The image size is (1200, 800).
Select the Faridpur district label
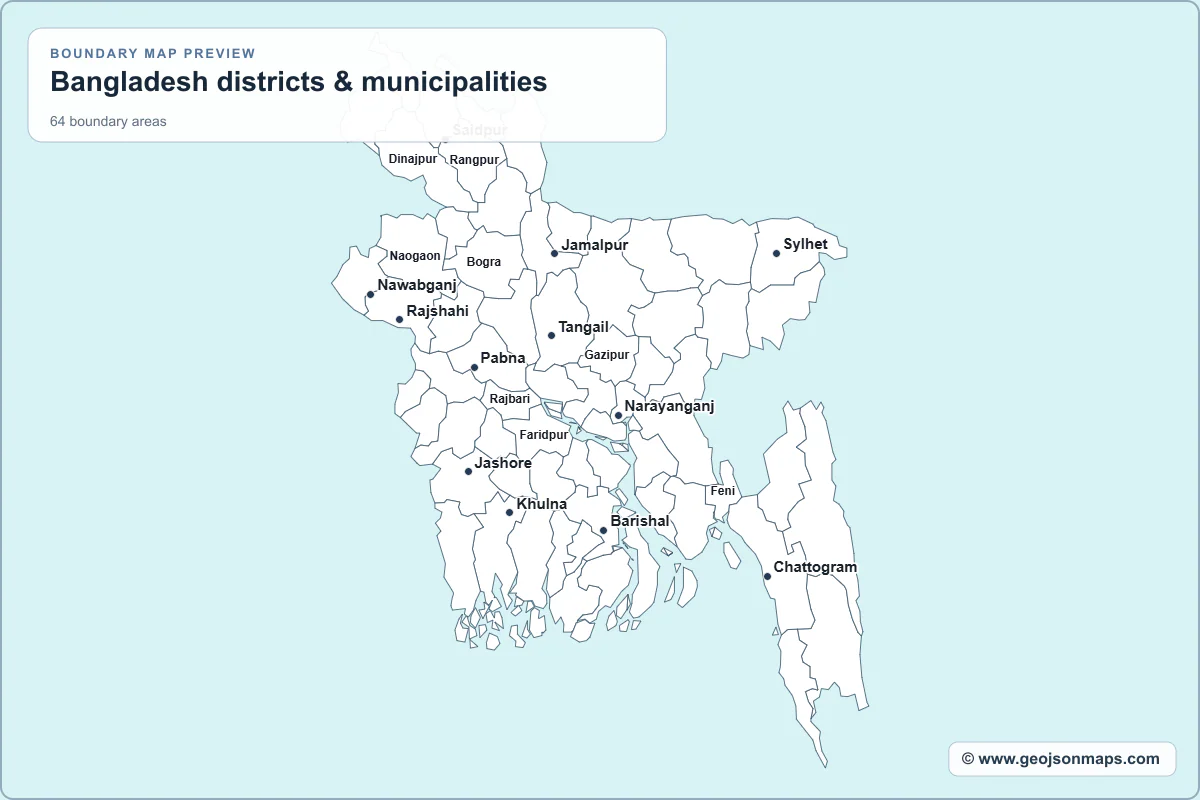544,435
